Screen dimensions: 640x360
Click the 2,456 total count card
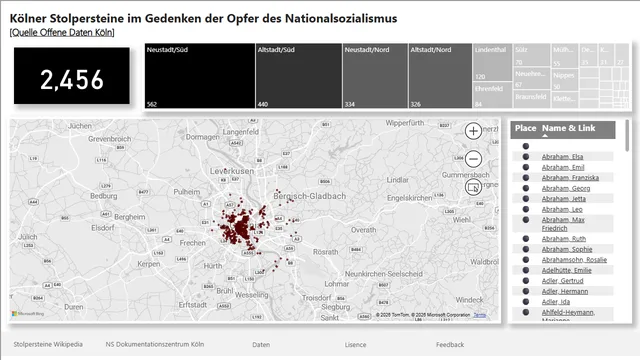[72, 76]
